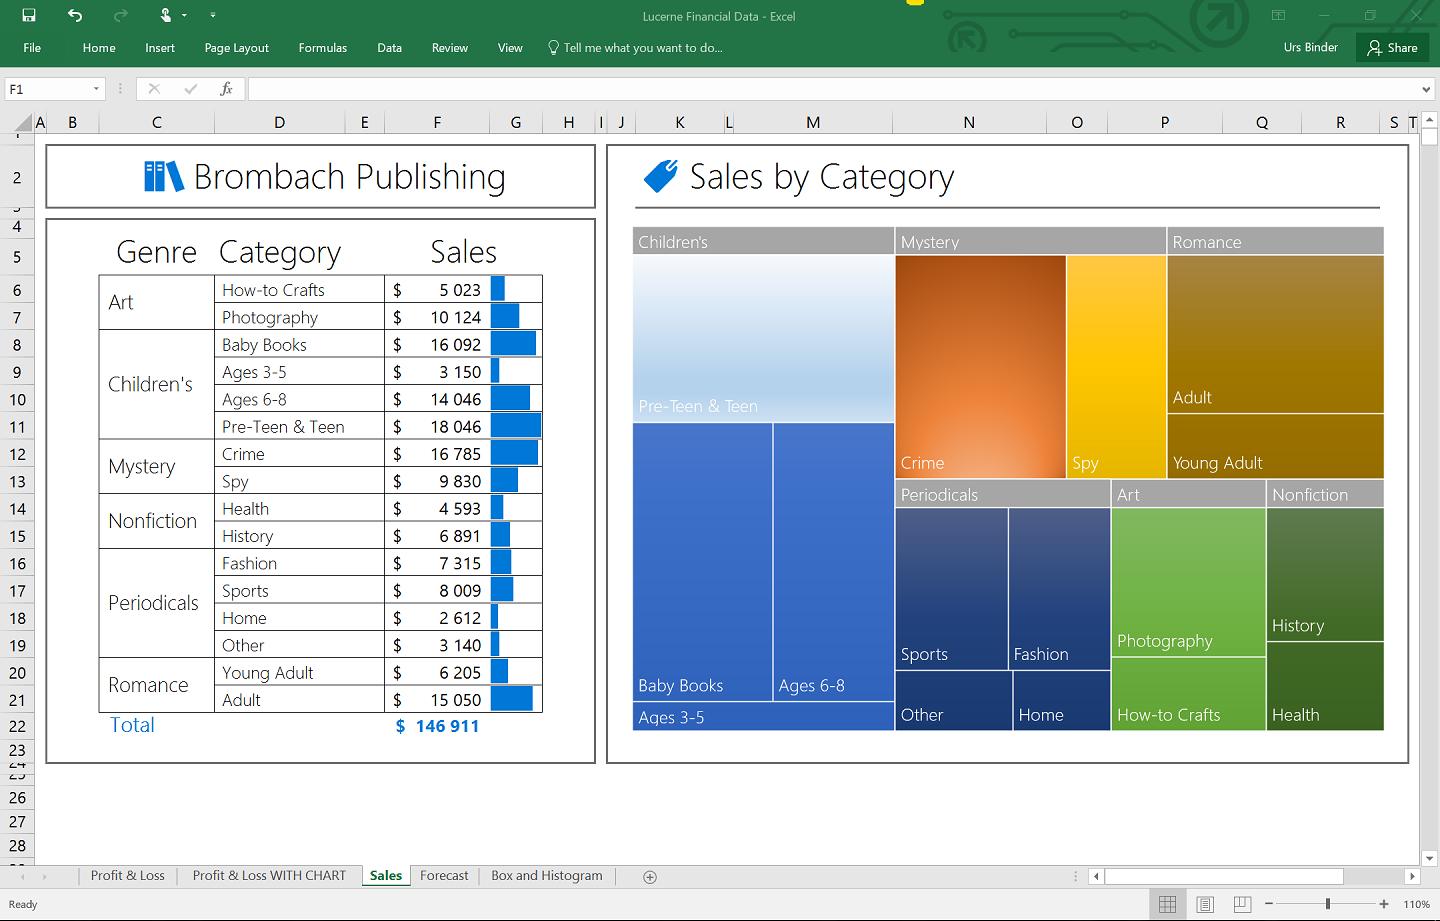This screenshot has height=921, width=1440.
Task: Click the books icon beside Brombach Publishing
Action: click(163, 176)
